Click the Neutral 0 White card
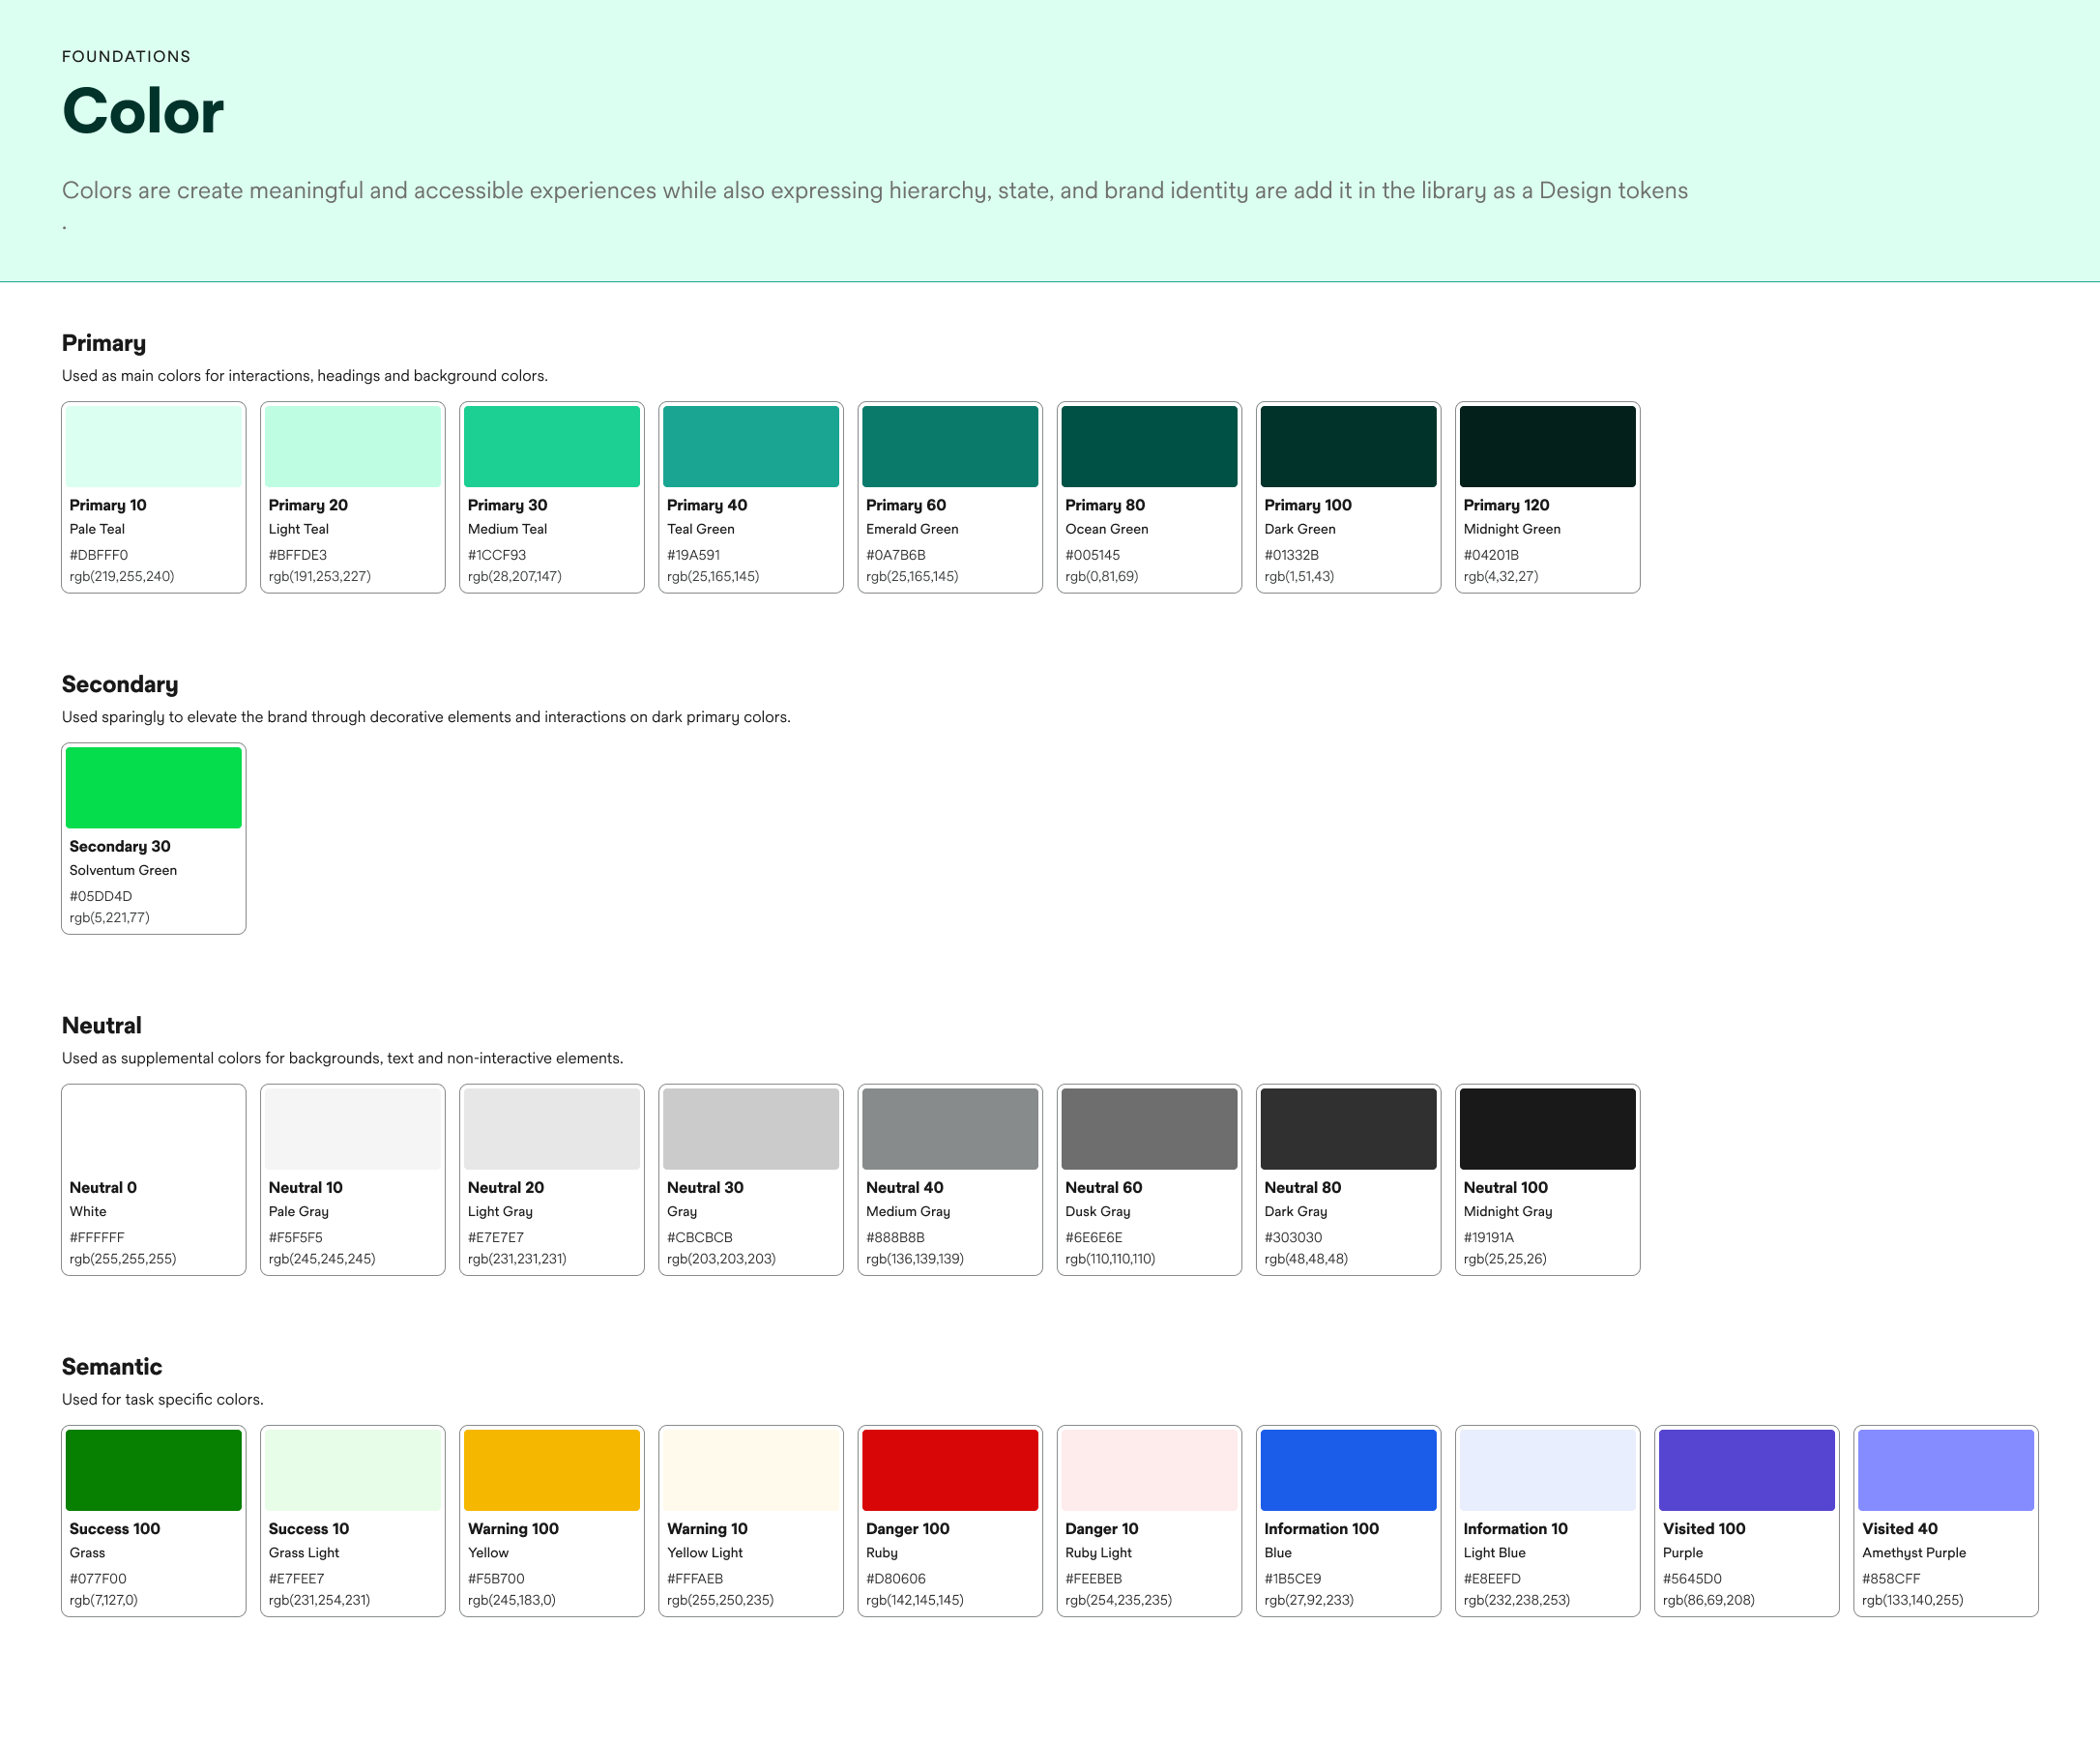Image resolution: width=2100 pixels, height=1740 pixels. [153, 1180]
